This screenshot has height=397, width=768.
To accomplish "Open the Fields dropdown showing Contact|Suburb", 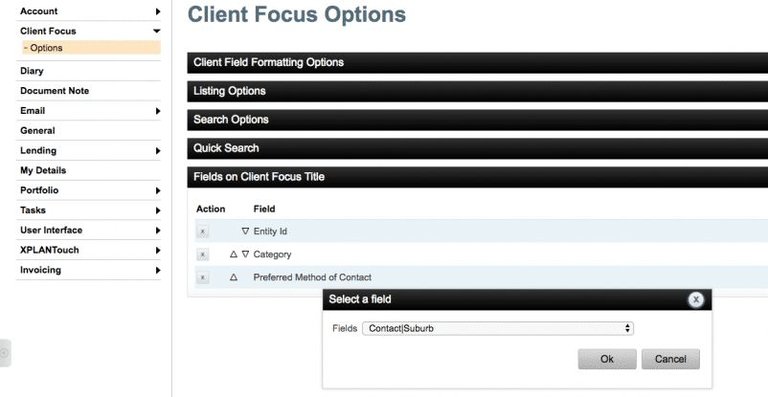I will (x=498, y=328).
